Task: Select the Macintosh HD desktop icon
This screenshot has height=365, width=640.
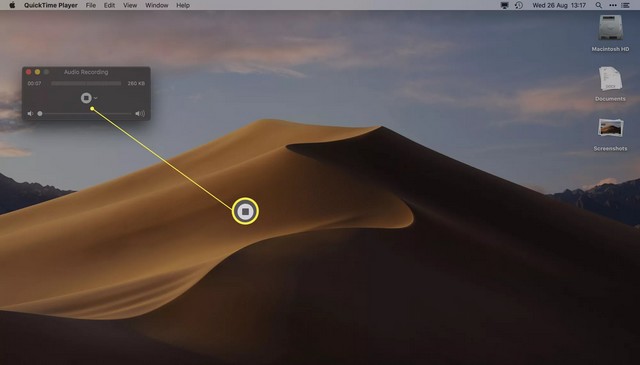Action: click(x=610, y=28)
